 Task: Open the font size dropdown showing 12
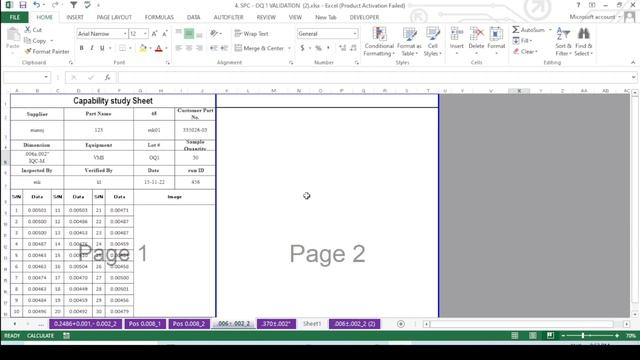tap(145, 33)
